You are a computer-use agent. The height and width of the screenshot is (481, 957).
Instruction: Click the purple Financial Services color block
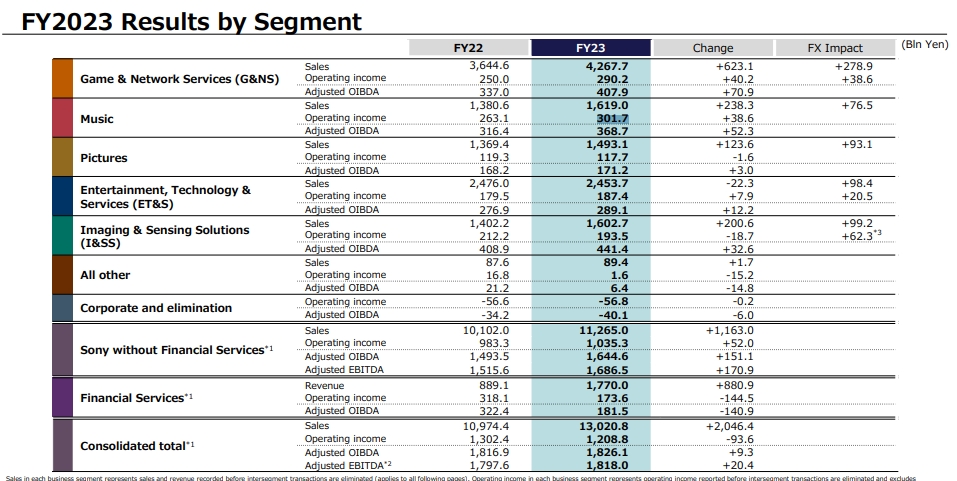click(62, 397)
